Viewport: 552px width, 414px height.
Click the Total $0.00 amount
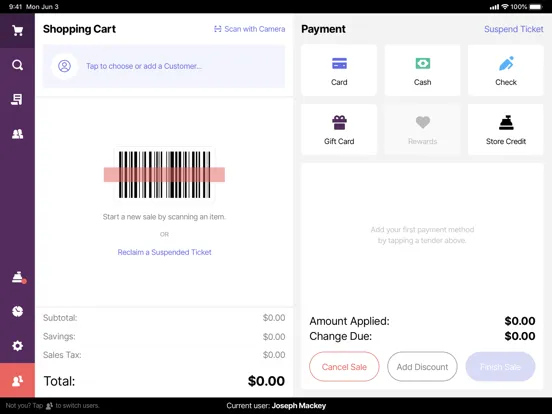[266, 381]
